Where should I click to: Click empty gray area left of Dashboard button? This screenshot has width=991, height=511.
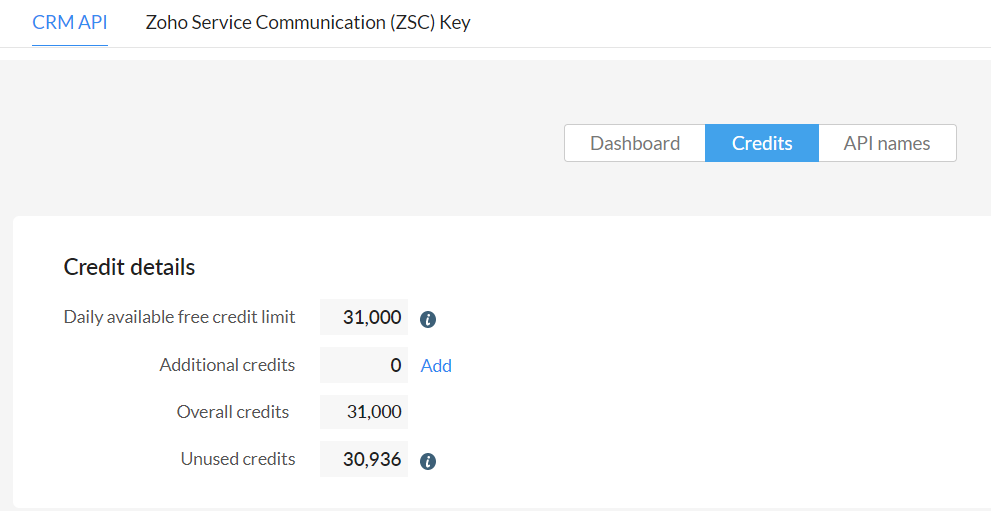coord(284,143)
